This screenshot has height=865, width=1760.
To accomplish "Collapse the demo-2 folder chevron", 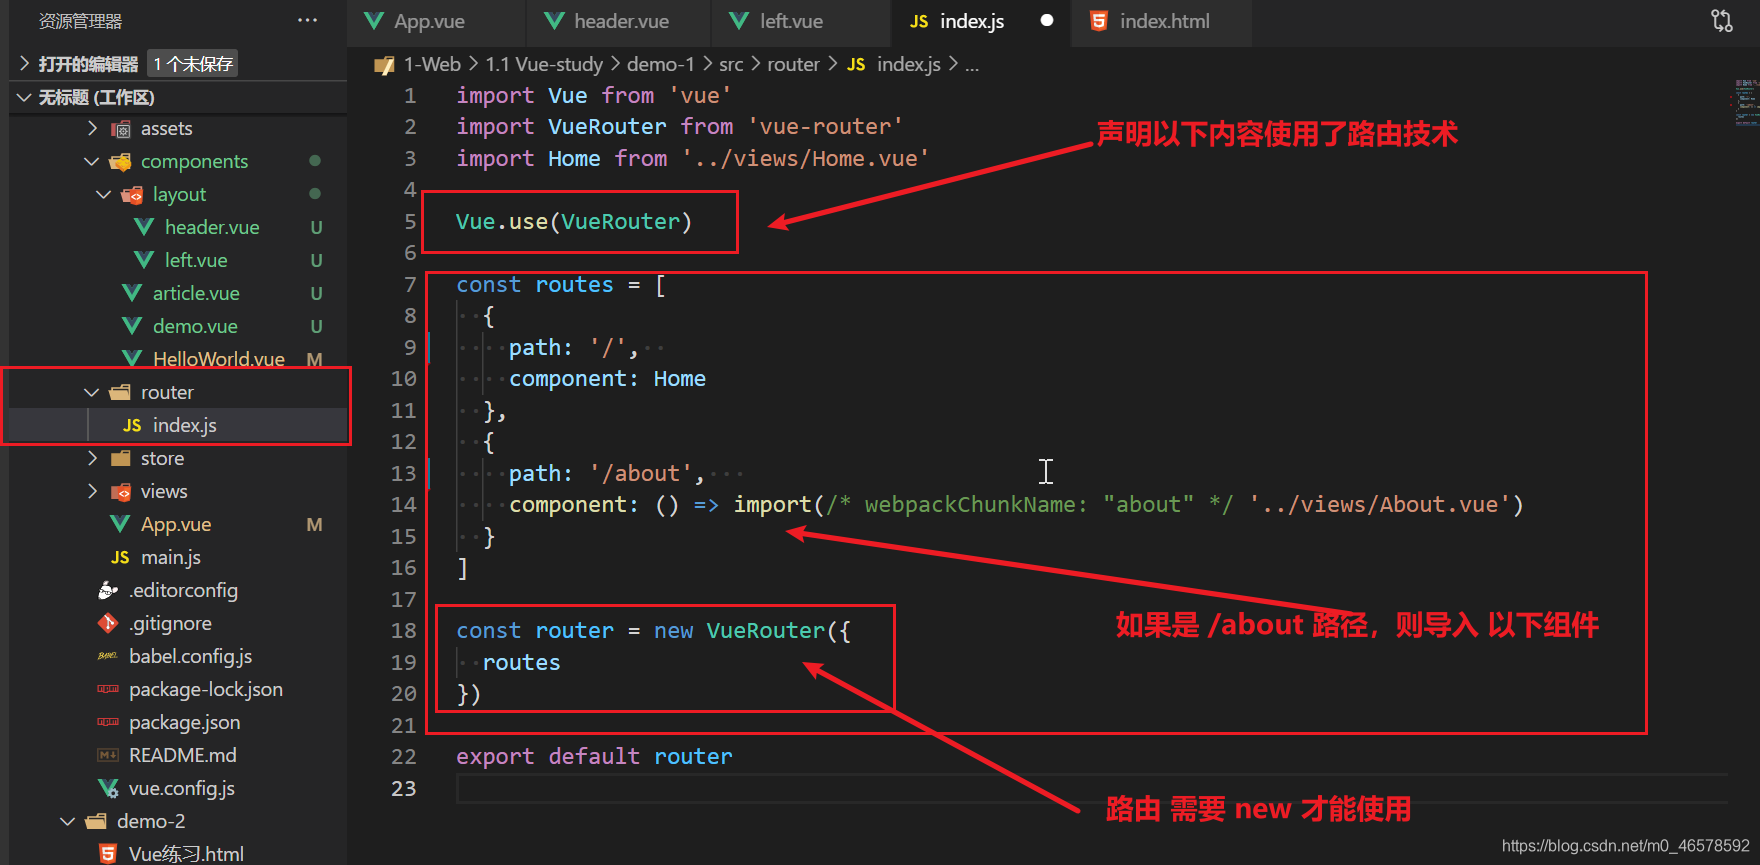I will click(x=68, y=821).
